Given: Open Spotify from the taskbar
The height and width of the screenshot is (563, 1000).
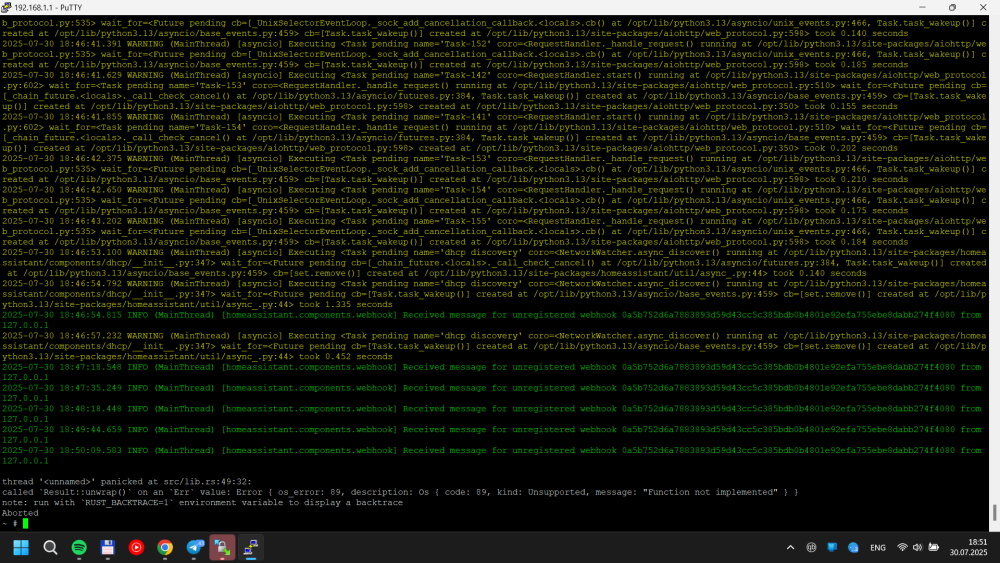Looking at the screenshot, I should point(79,548).
